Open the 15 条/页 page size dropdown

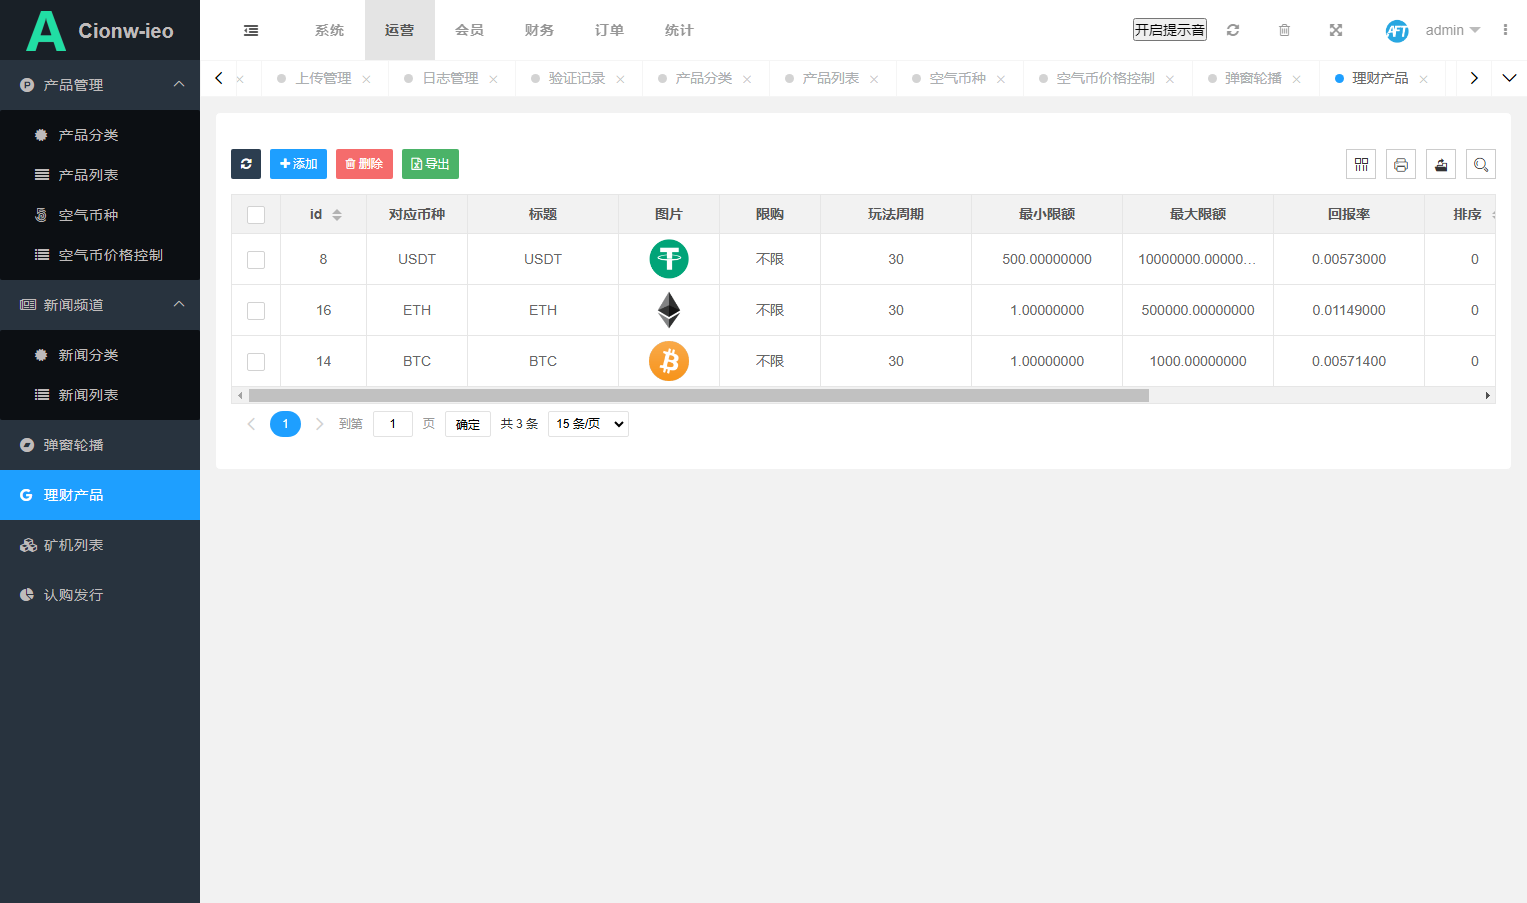(588, 424)
